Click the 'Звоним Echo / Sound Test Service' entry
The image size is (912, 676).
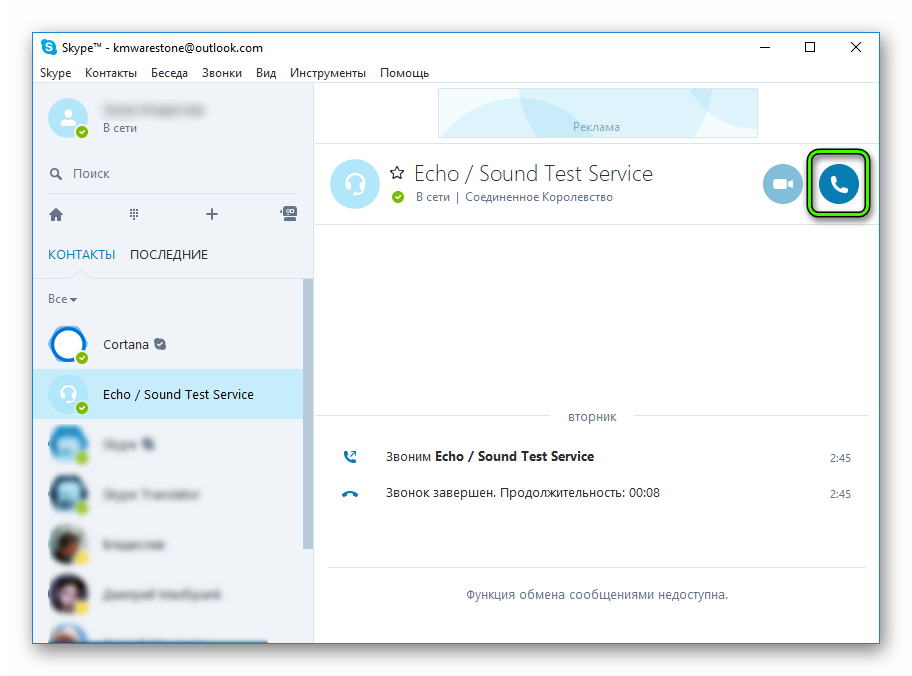pyautogui.click(x=490, y=457)
